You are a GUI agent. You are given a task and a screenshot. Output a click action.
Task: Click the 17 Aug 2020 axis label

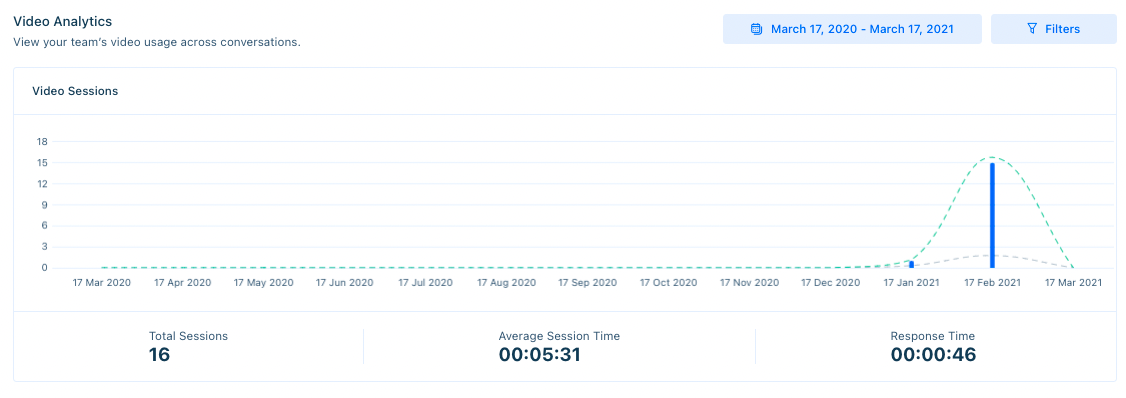[x=506, y=283]
